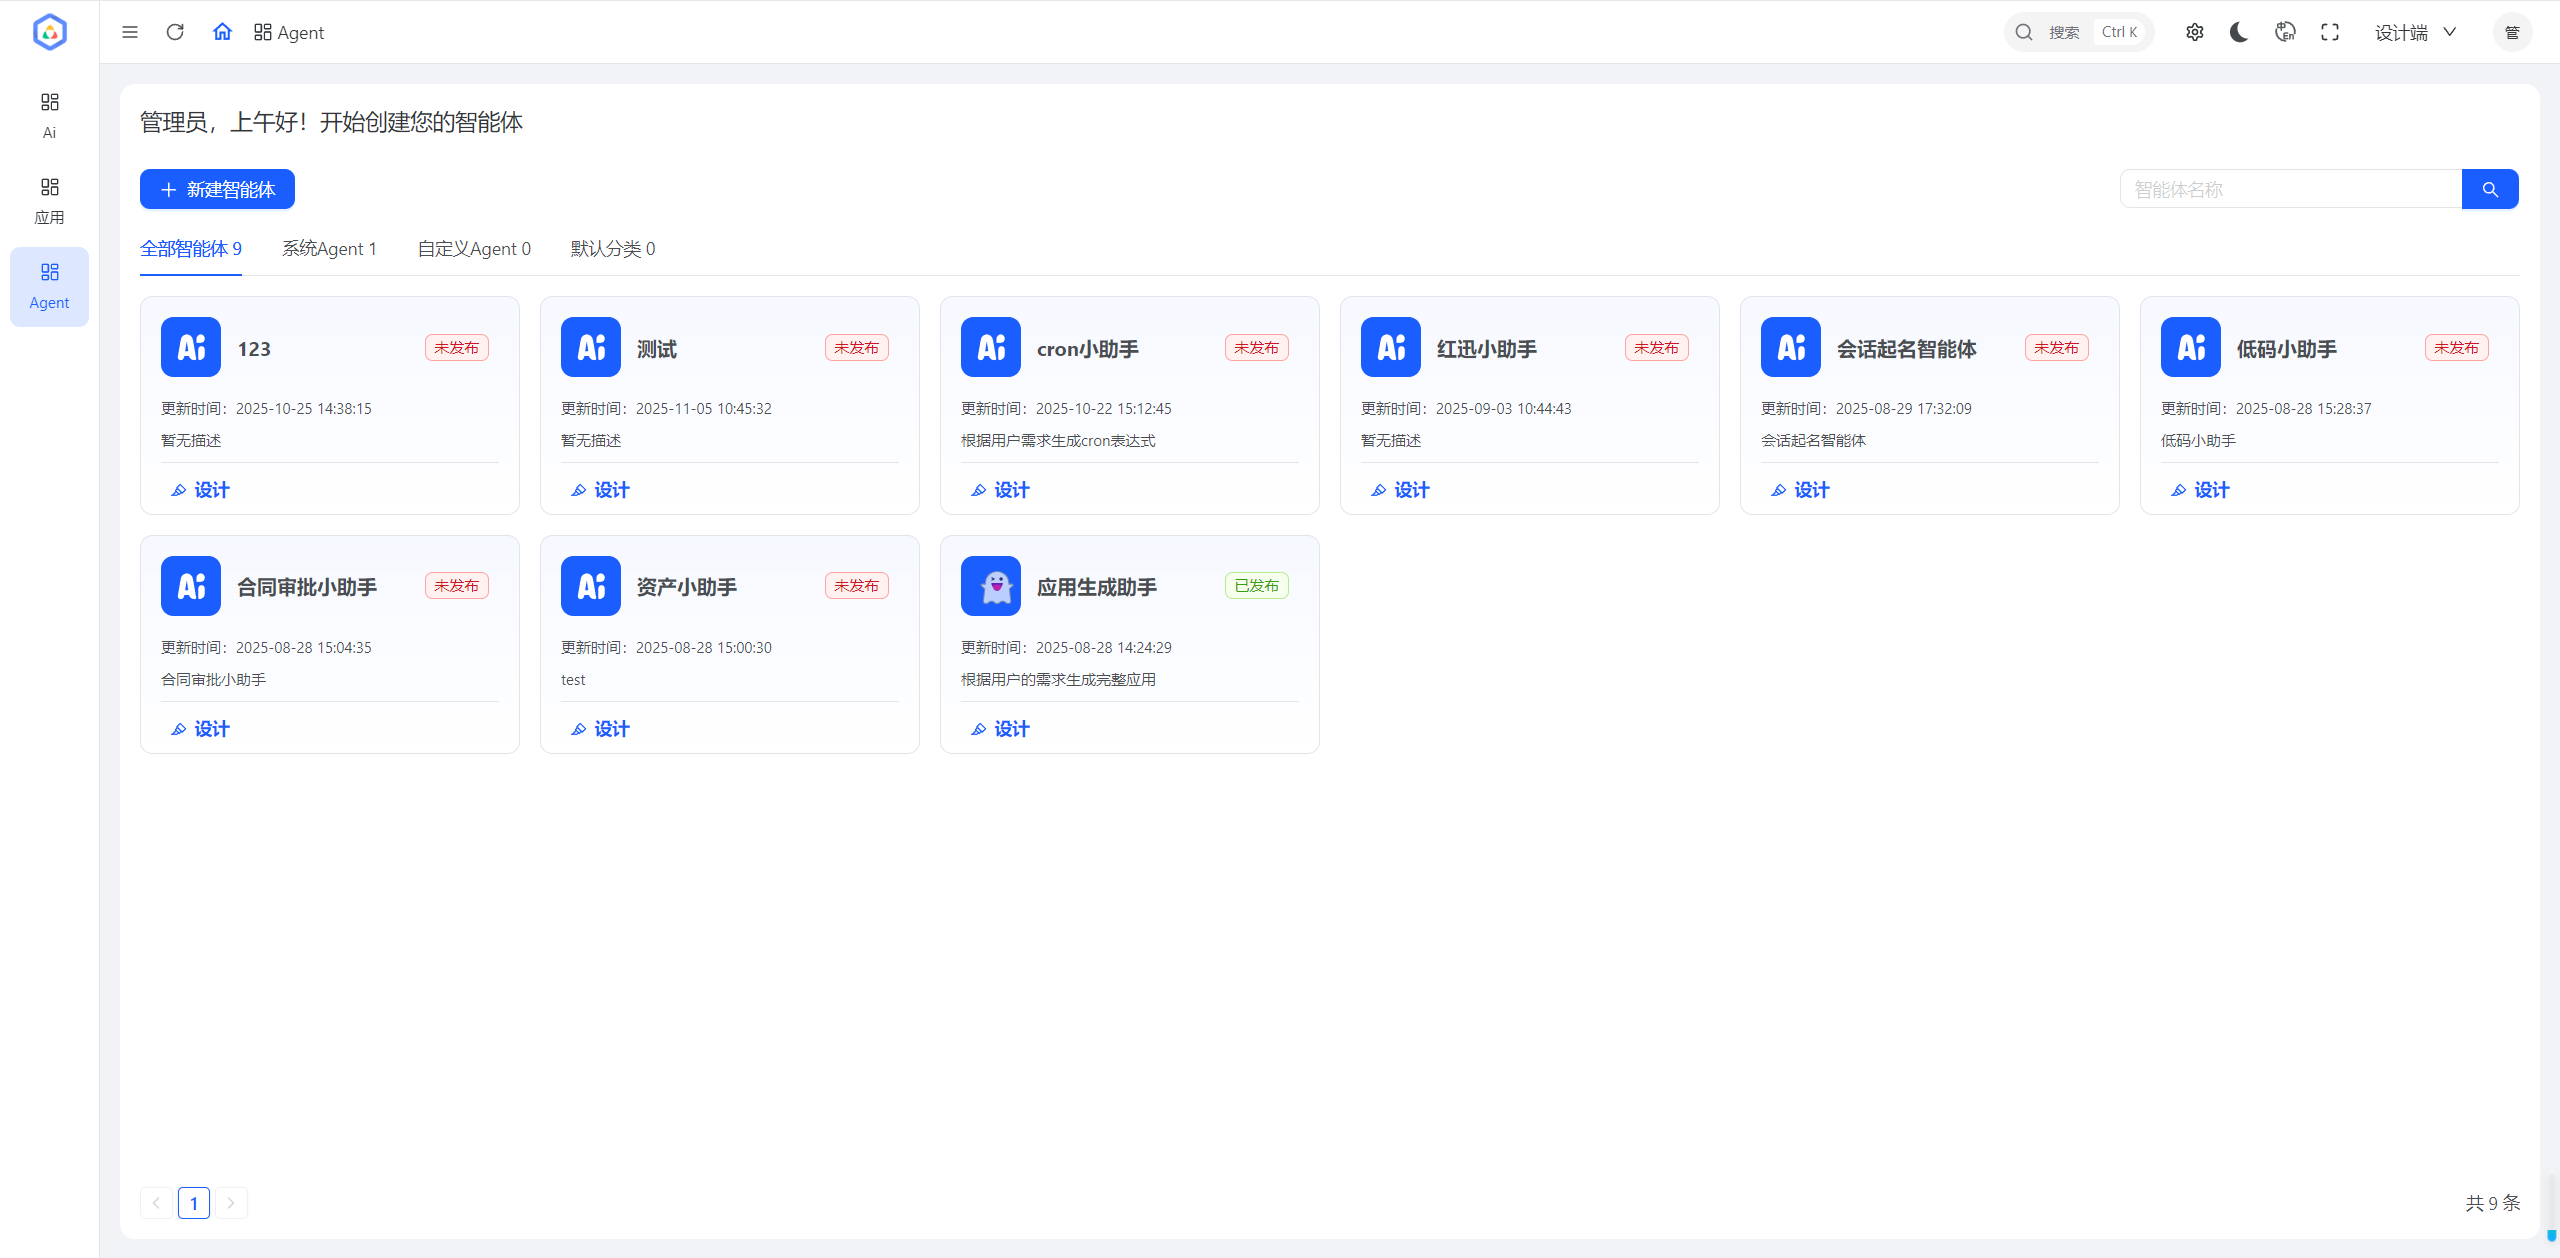Click the blue search magnifier button
This screenshot has height=1258, width=2560.
[x=2490, y=189]
